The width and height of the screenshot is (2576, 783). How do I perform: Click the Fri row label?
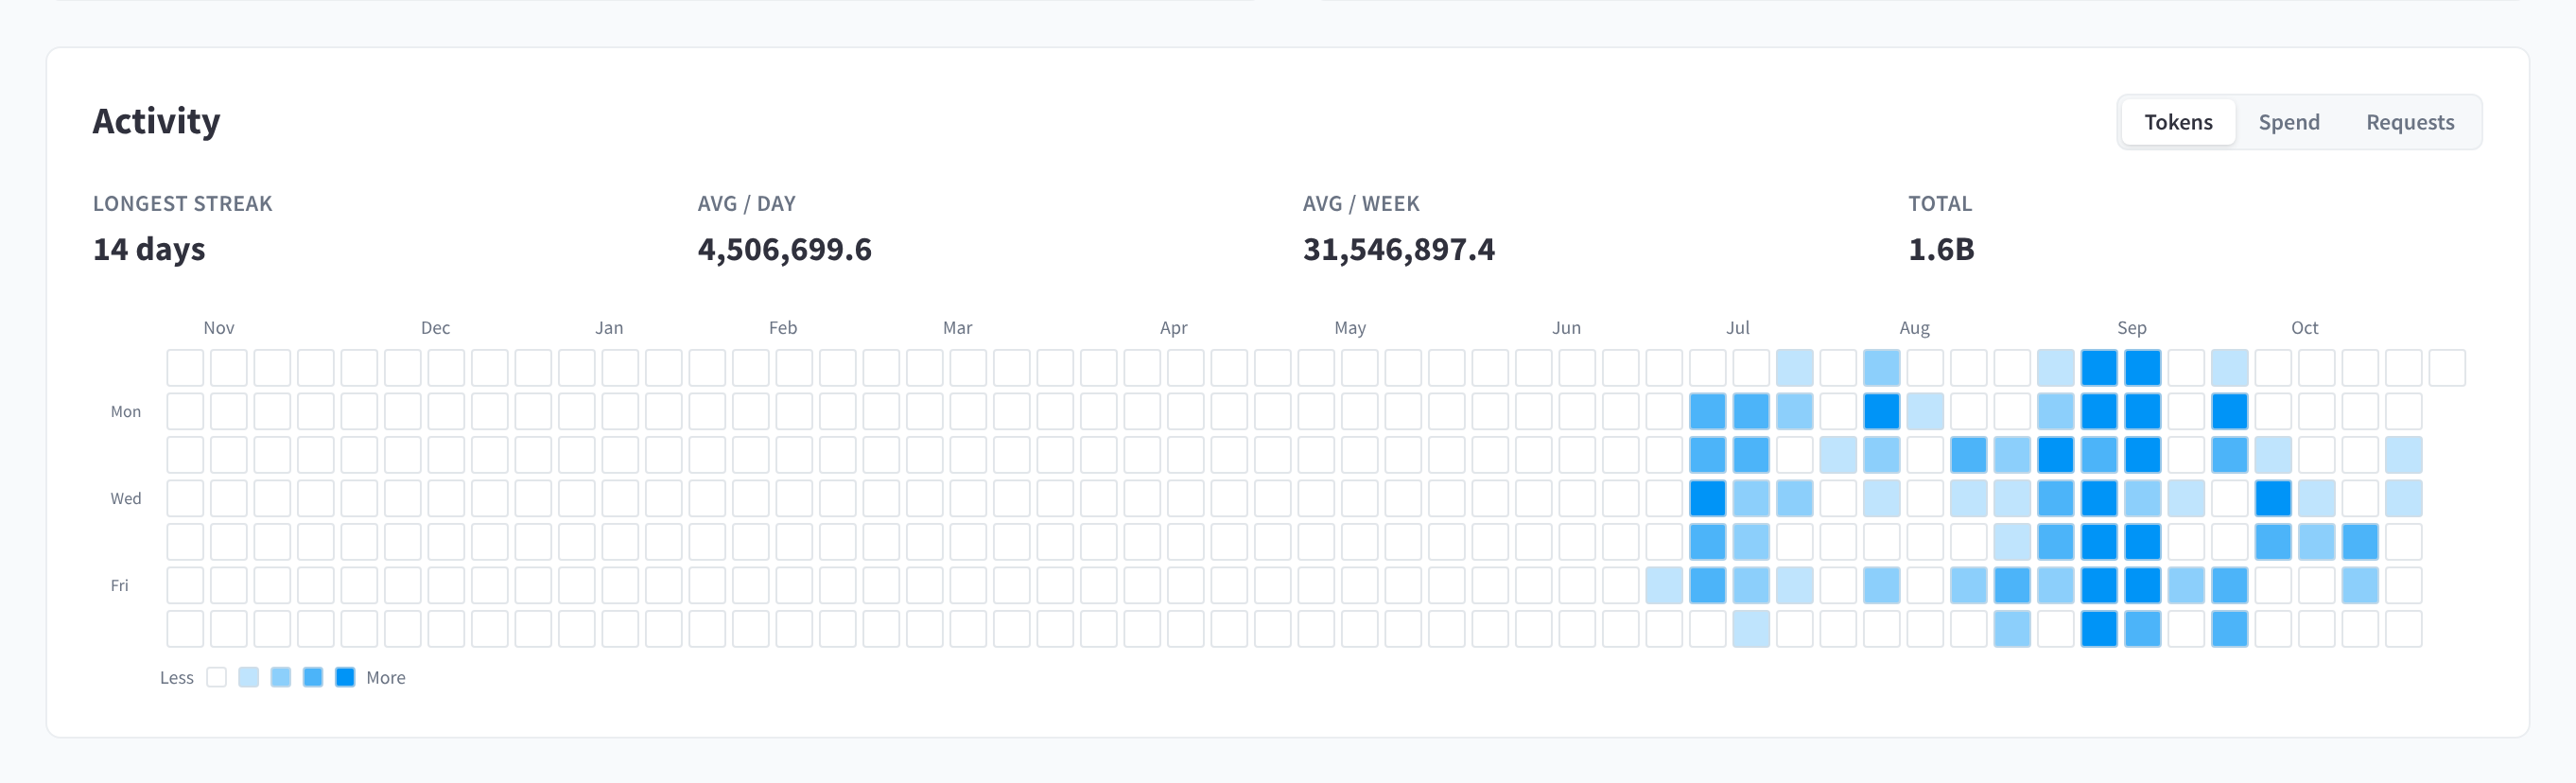[119, 585]
